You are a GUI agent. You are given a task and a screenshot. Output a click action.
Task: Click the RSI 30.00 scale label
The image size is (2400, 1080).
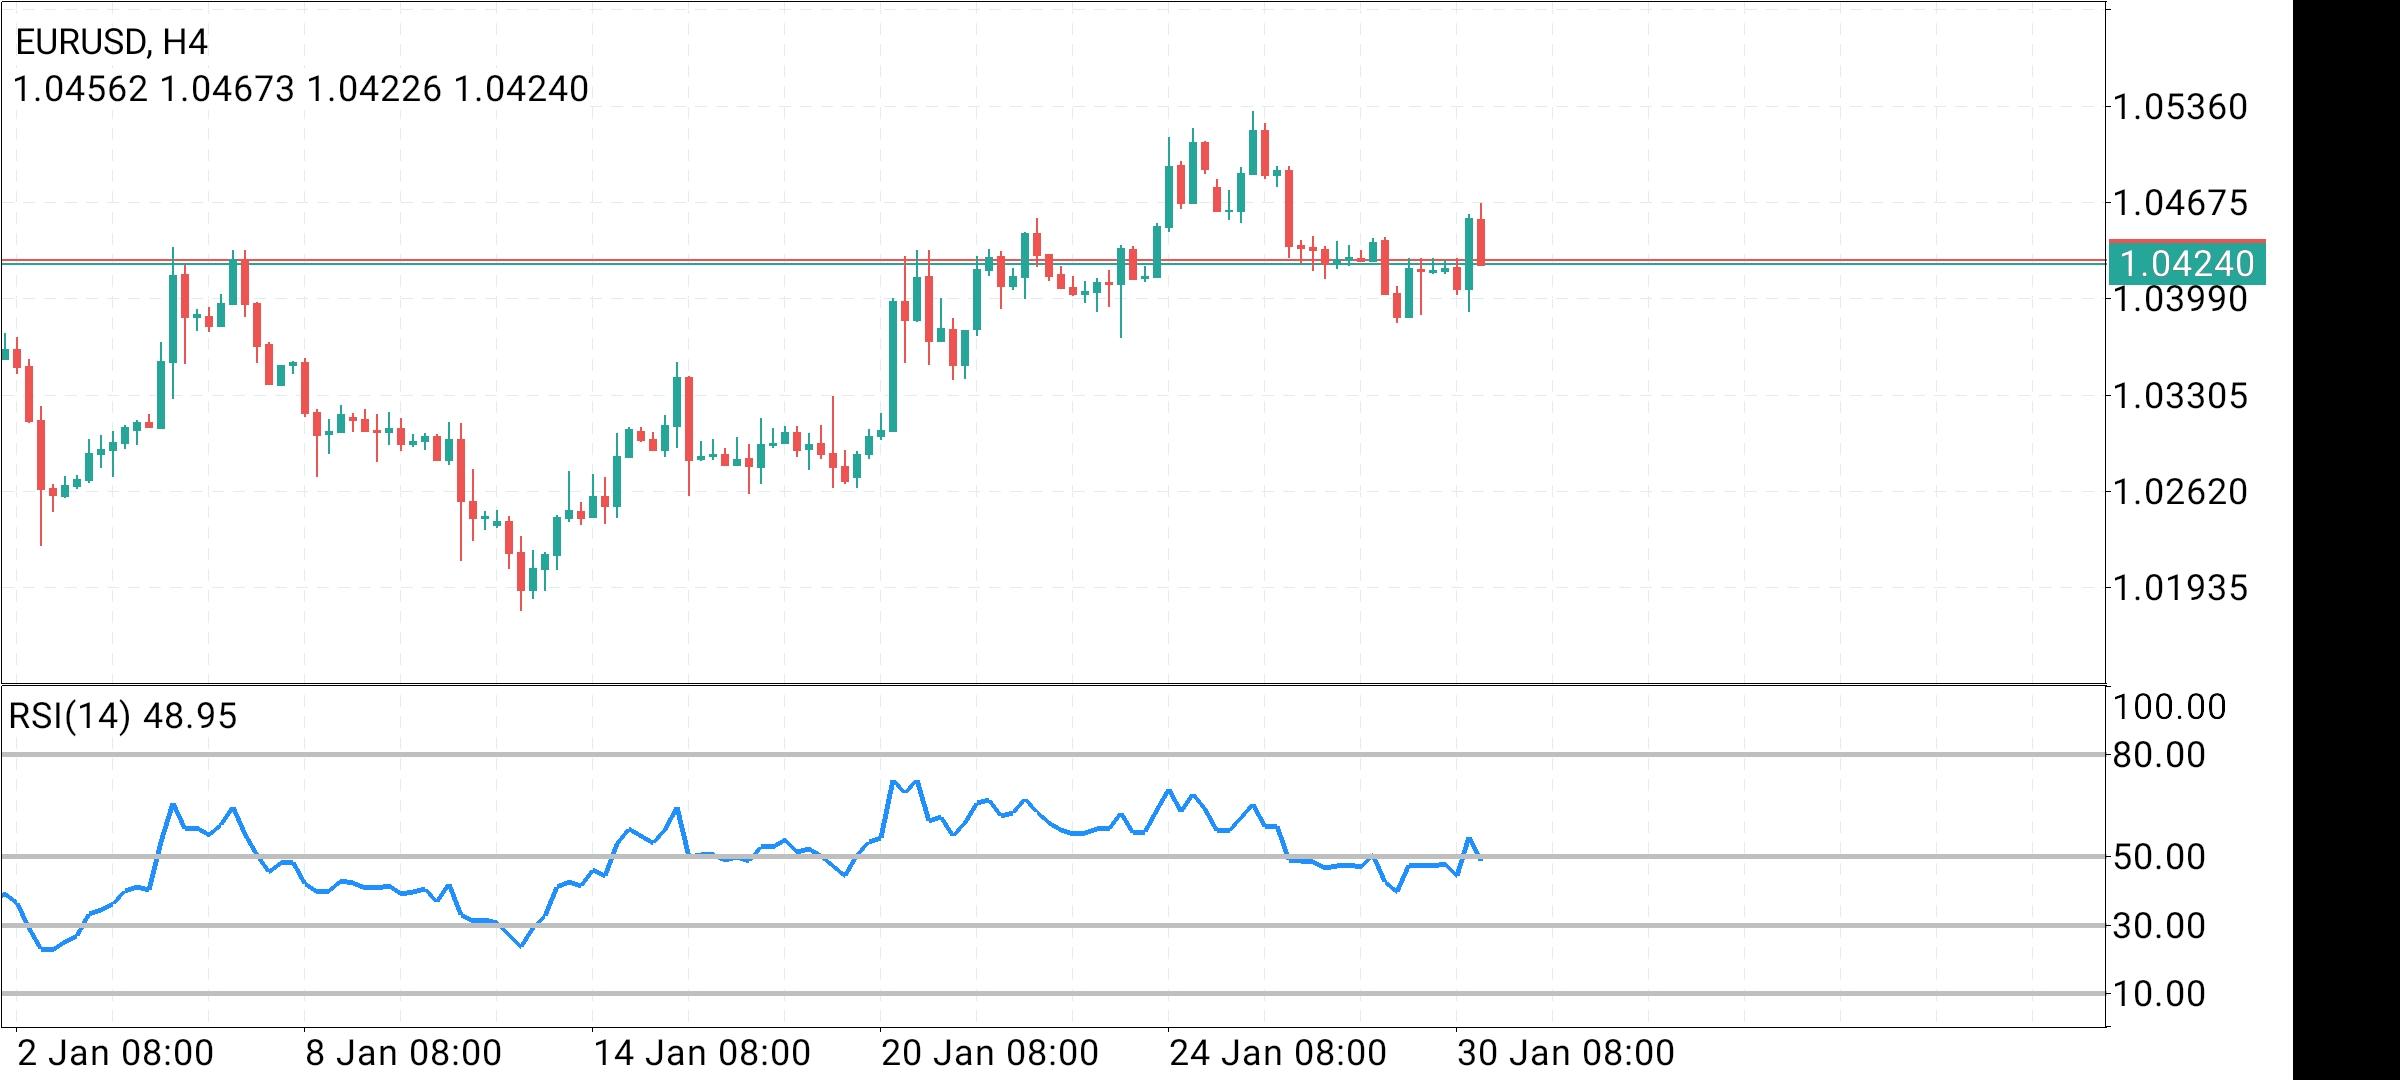2159,926
